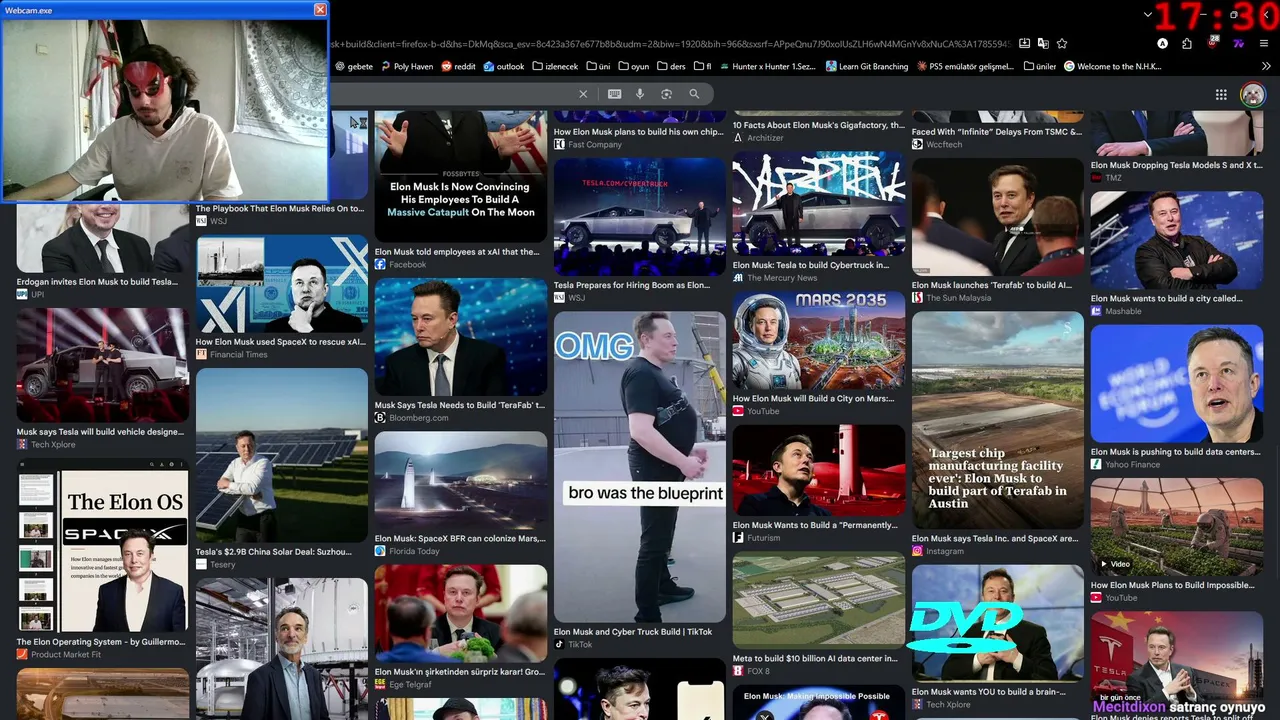Click the translate page icon in address bar
This screenshot has width=1280, height=720.
coord(1043,44)
